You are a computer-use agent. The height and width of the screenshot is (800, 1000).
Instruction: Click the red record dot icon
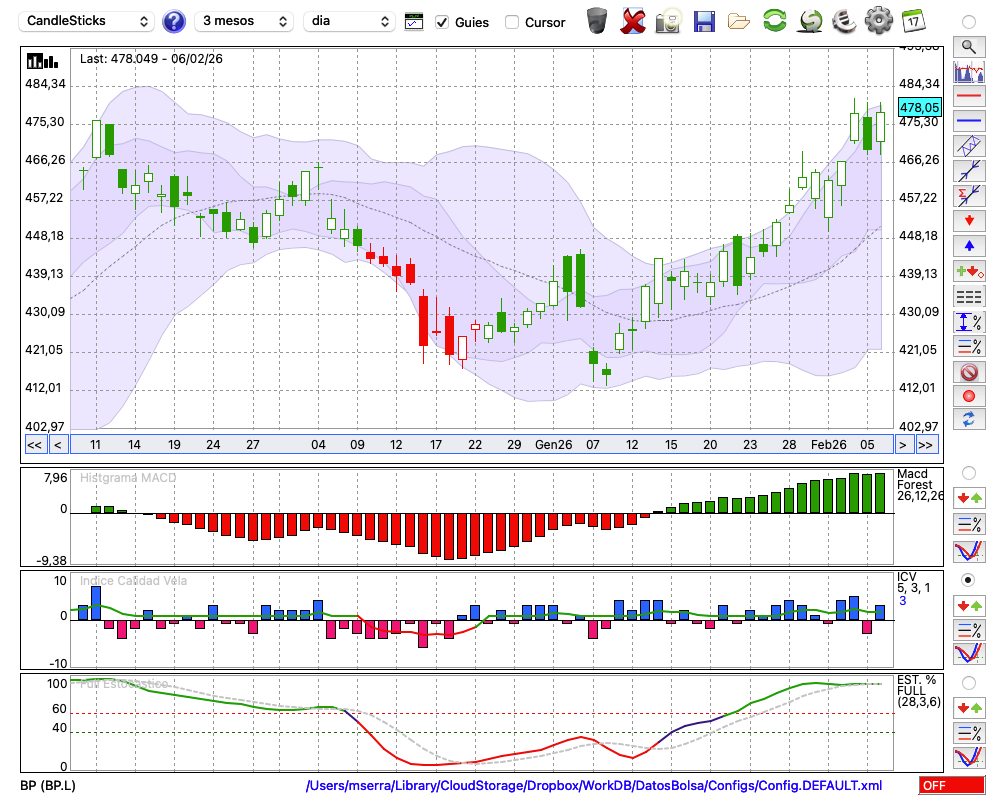tap(969, 396)
